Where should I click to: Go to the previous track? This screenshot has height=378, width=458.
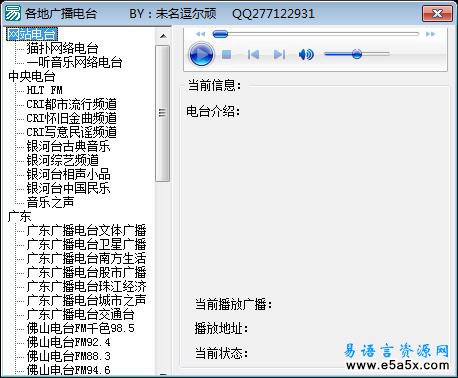[x=253, y=54]
